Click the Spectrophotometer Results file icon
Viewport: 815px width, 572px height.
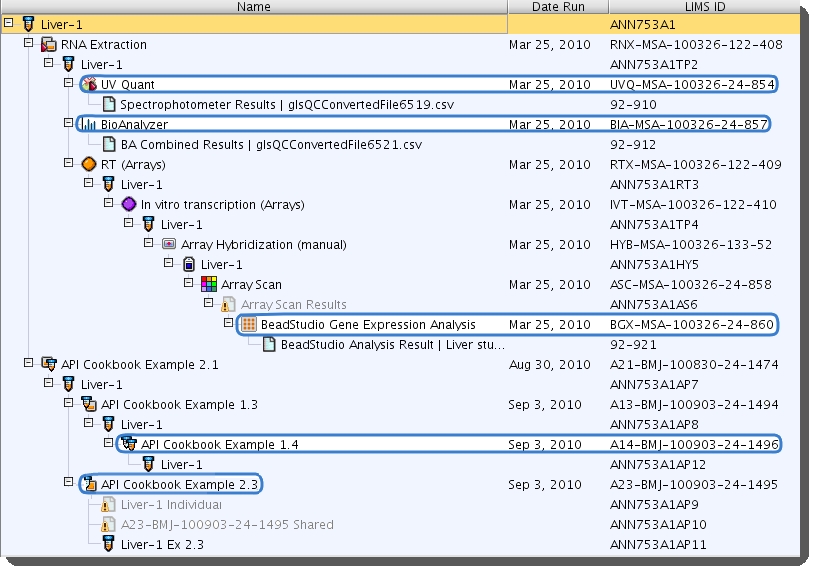tap(109, 105)
